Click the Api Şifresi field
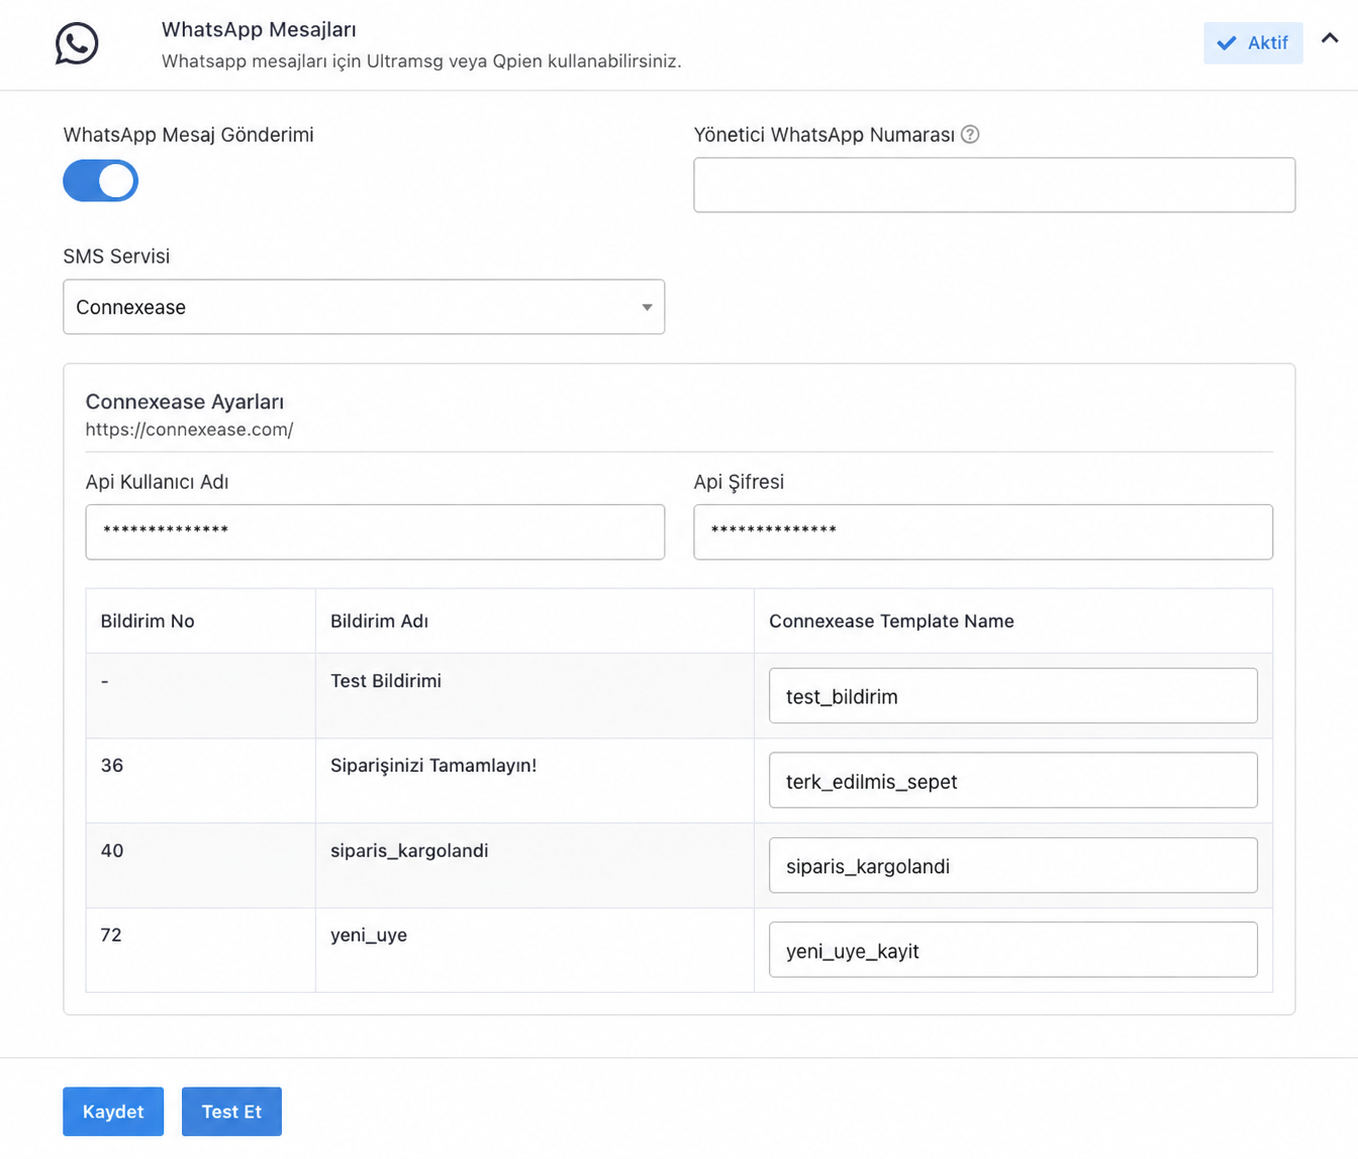 pos(983,532)
